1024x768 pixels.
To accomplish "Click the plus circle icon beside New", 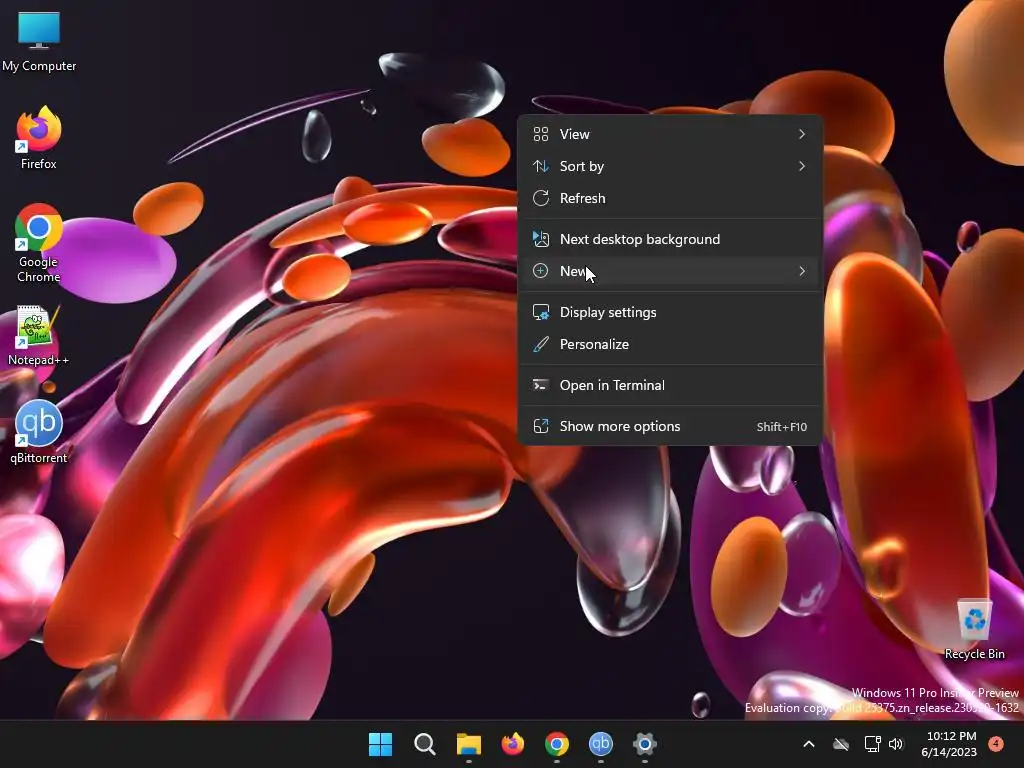I will 541,271.
